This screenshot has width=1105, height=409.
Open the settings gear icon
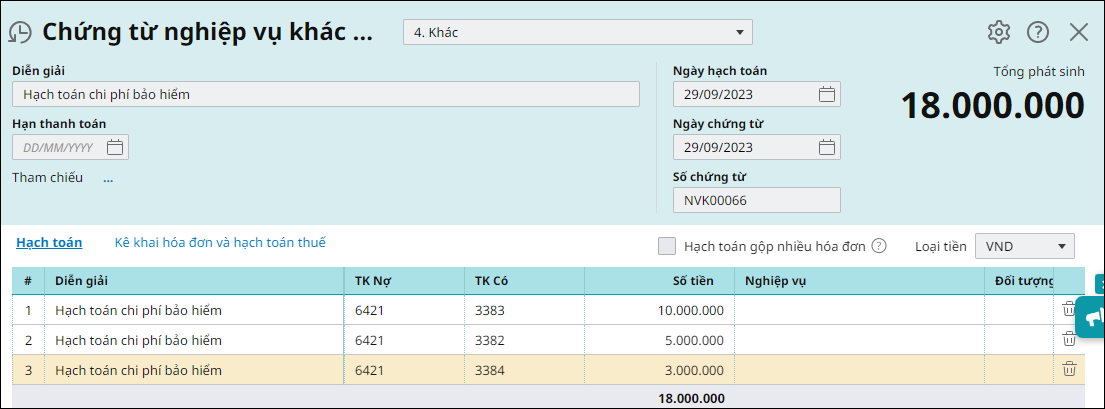pyautogui.click(x=999, y=32)
